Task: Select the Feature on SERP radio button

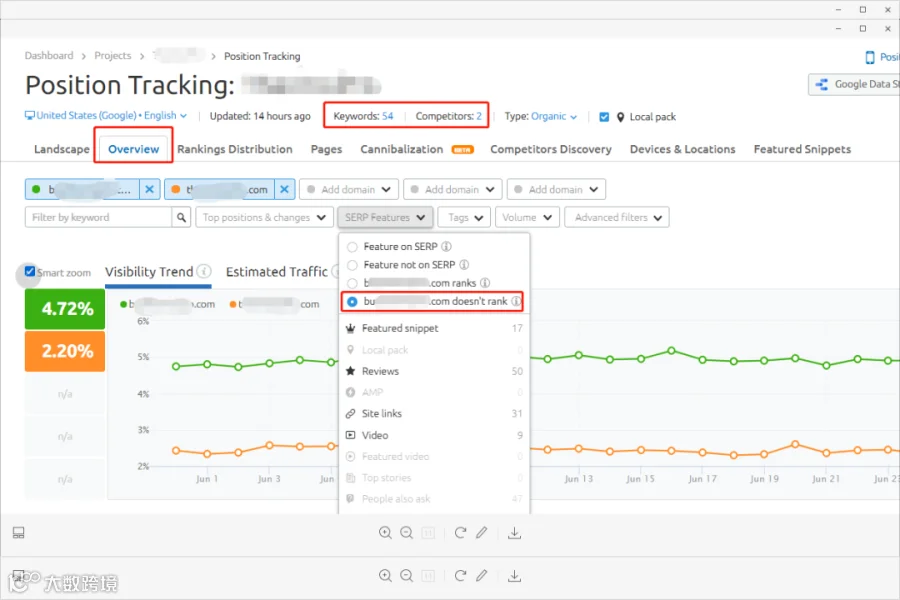Action: pos(352,247)
